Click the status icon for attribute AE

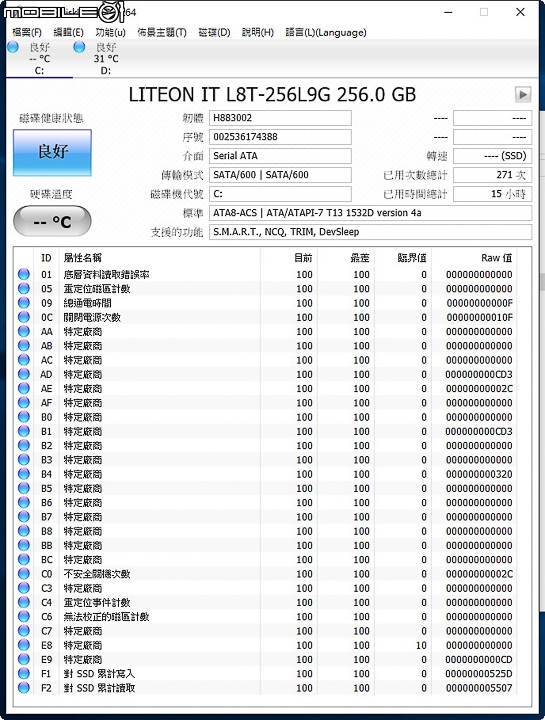[23, 388]
